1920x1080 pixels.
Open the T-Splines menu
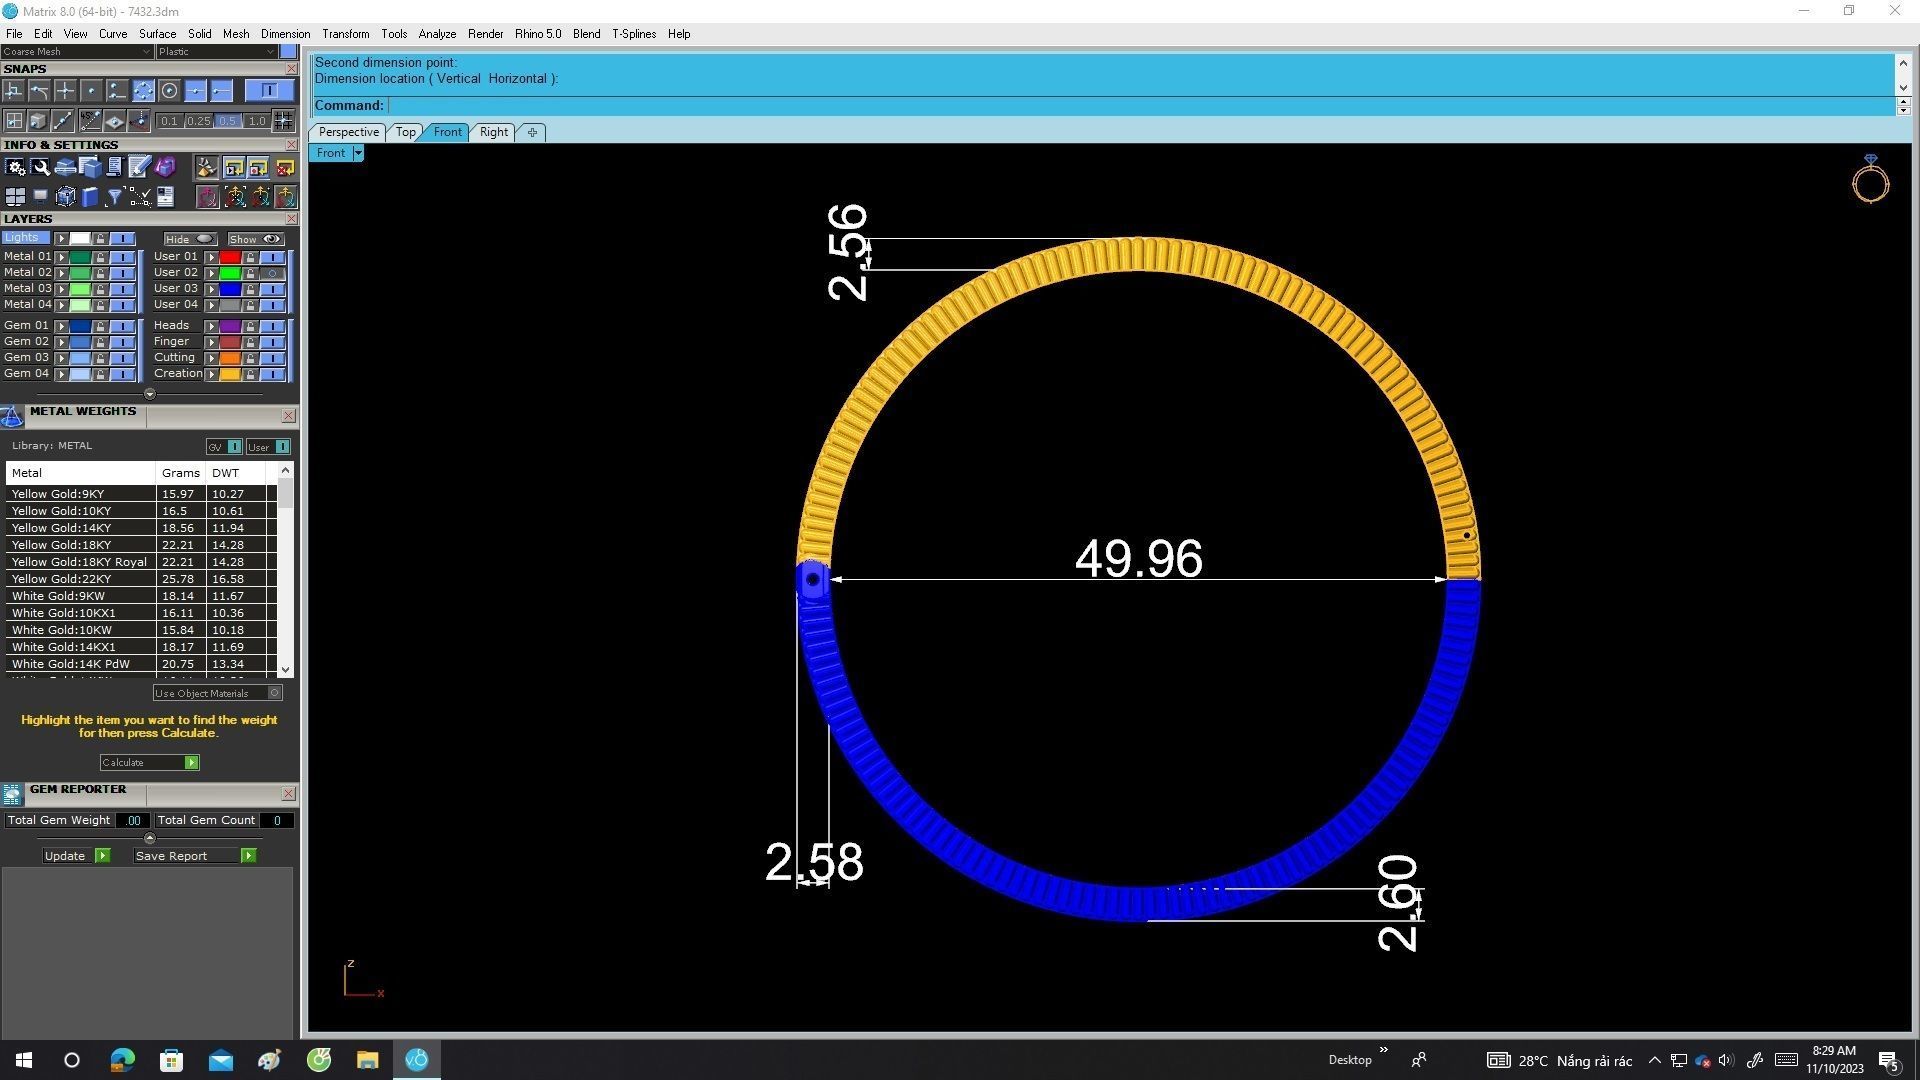pos(633,34)
